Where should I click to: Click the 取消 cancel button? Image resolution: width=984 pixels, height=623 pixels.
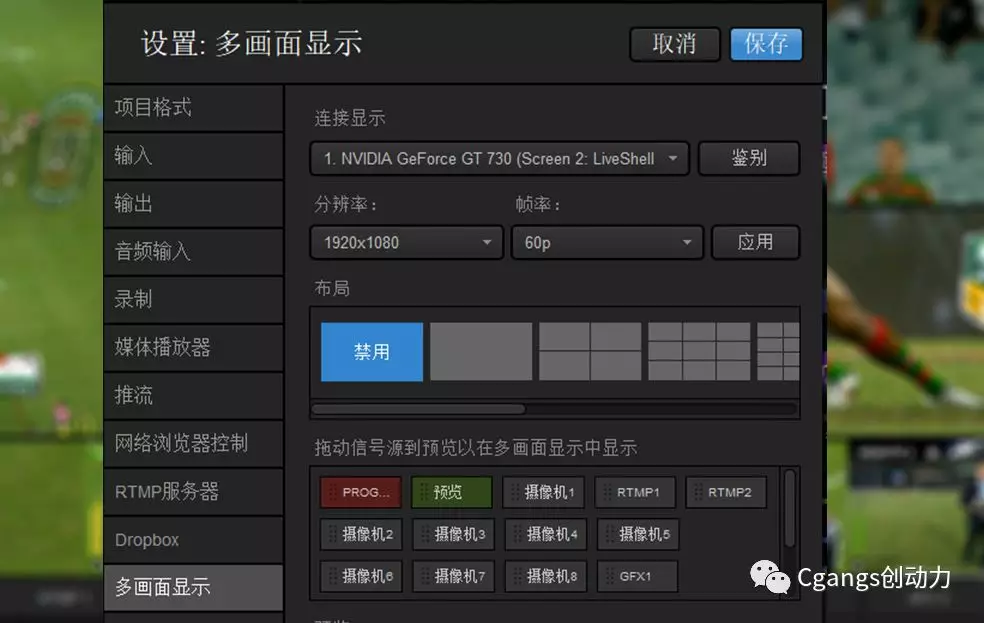click(675, 44)
